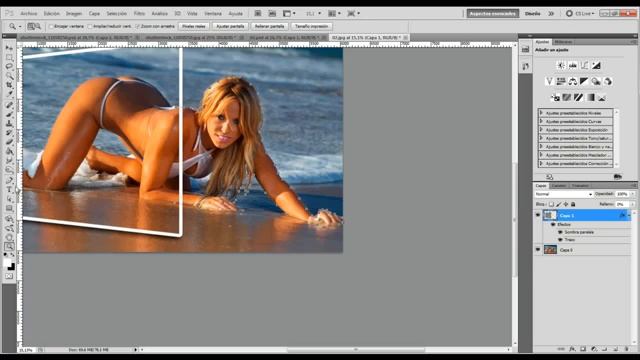640x360 pixels.
Task: Select the Aspectos esenciales workspace
Action: (x=493, y=13)
